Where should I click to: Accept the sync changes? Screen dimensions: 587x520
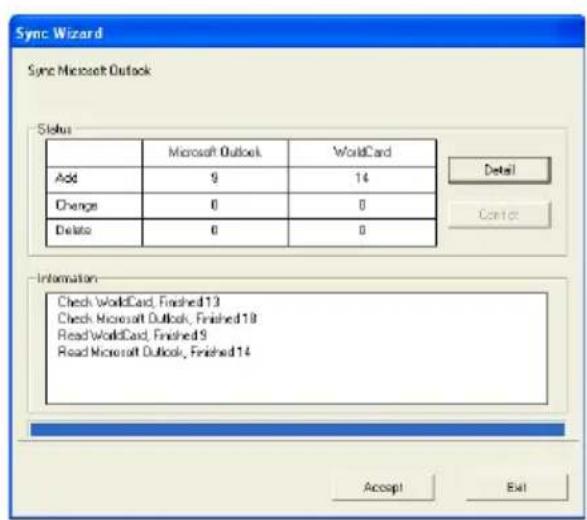pyautogui.click(x=383, y=487)
